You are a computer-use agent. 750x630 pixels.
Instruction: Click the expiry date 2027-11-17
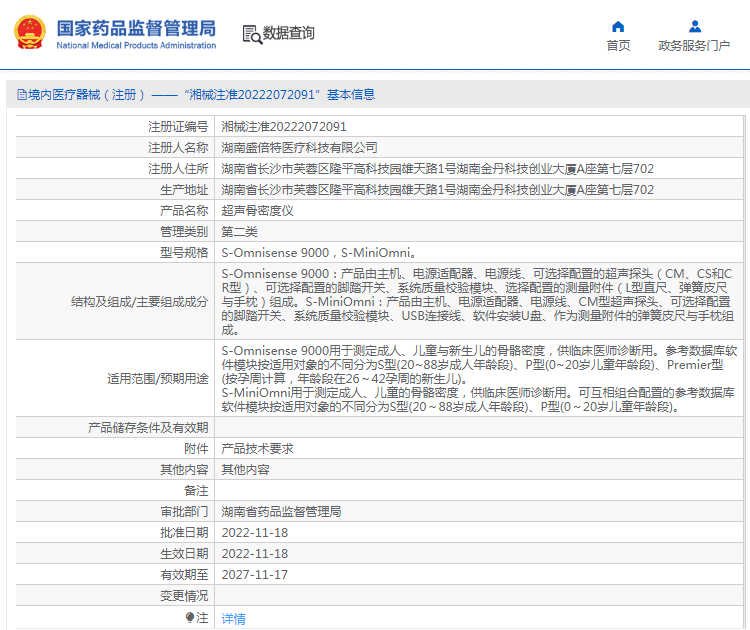click(254, 575)
